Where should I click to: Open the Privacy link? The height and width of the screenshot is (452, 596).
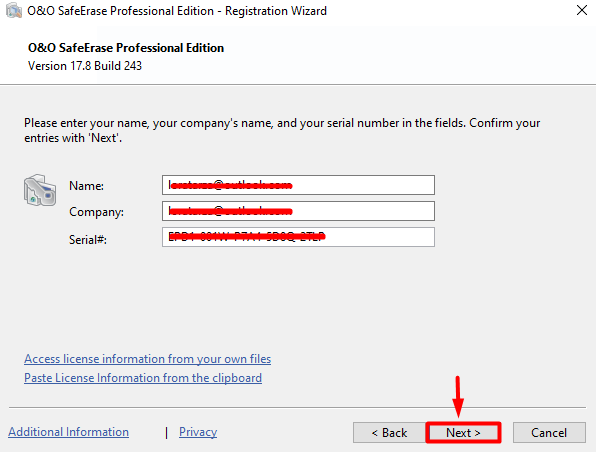point(198,432)
